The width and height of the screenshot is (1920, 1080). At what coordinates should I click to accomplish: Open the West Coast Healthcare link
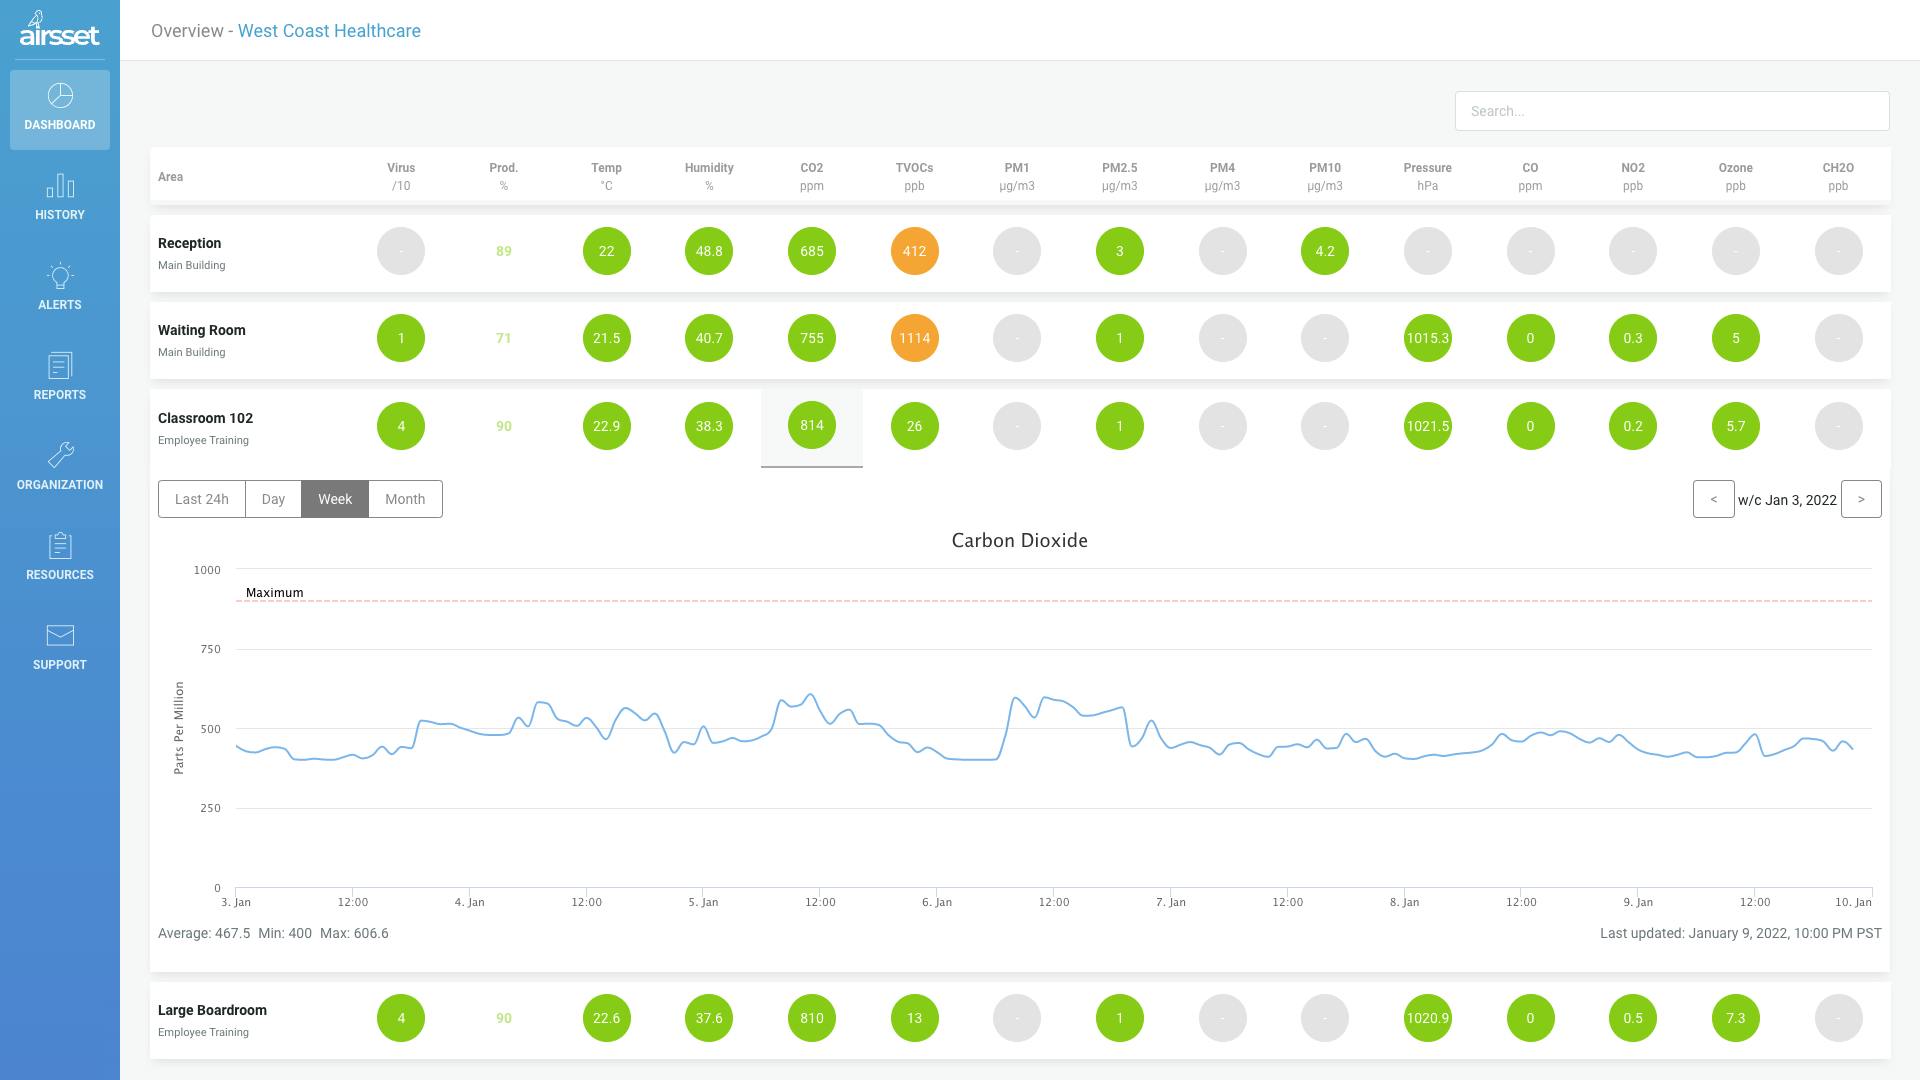pyautogui.click(x=329, y=31)
